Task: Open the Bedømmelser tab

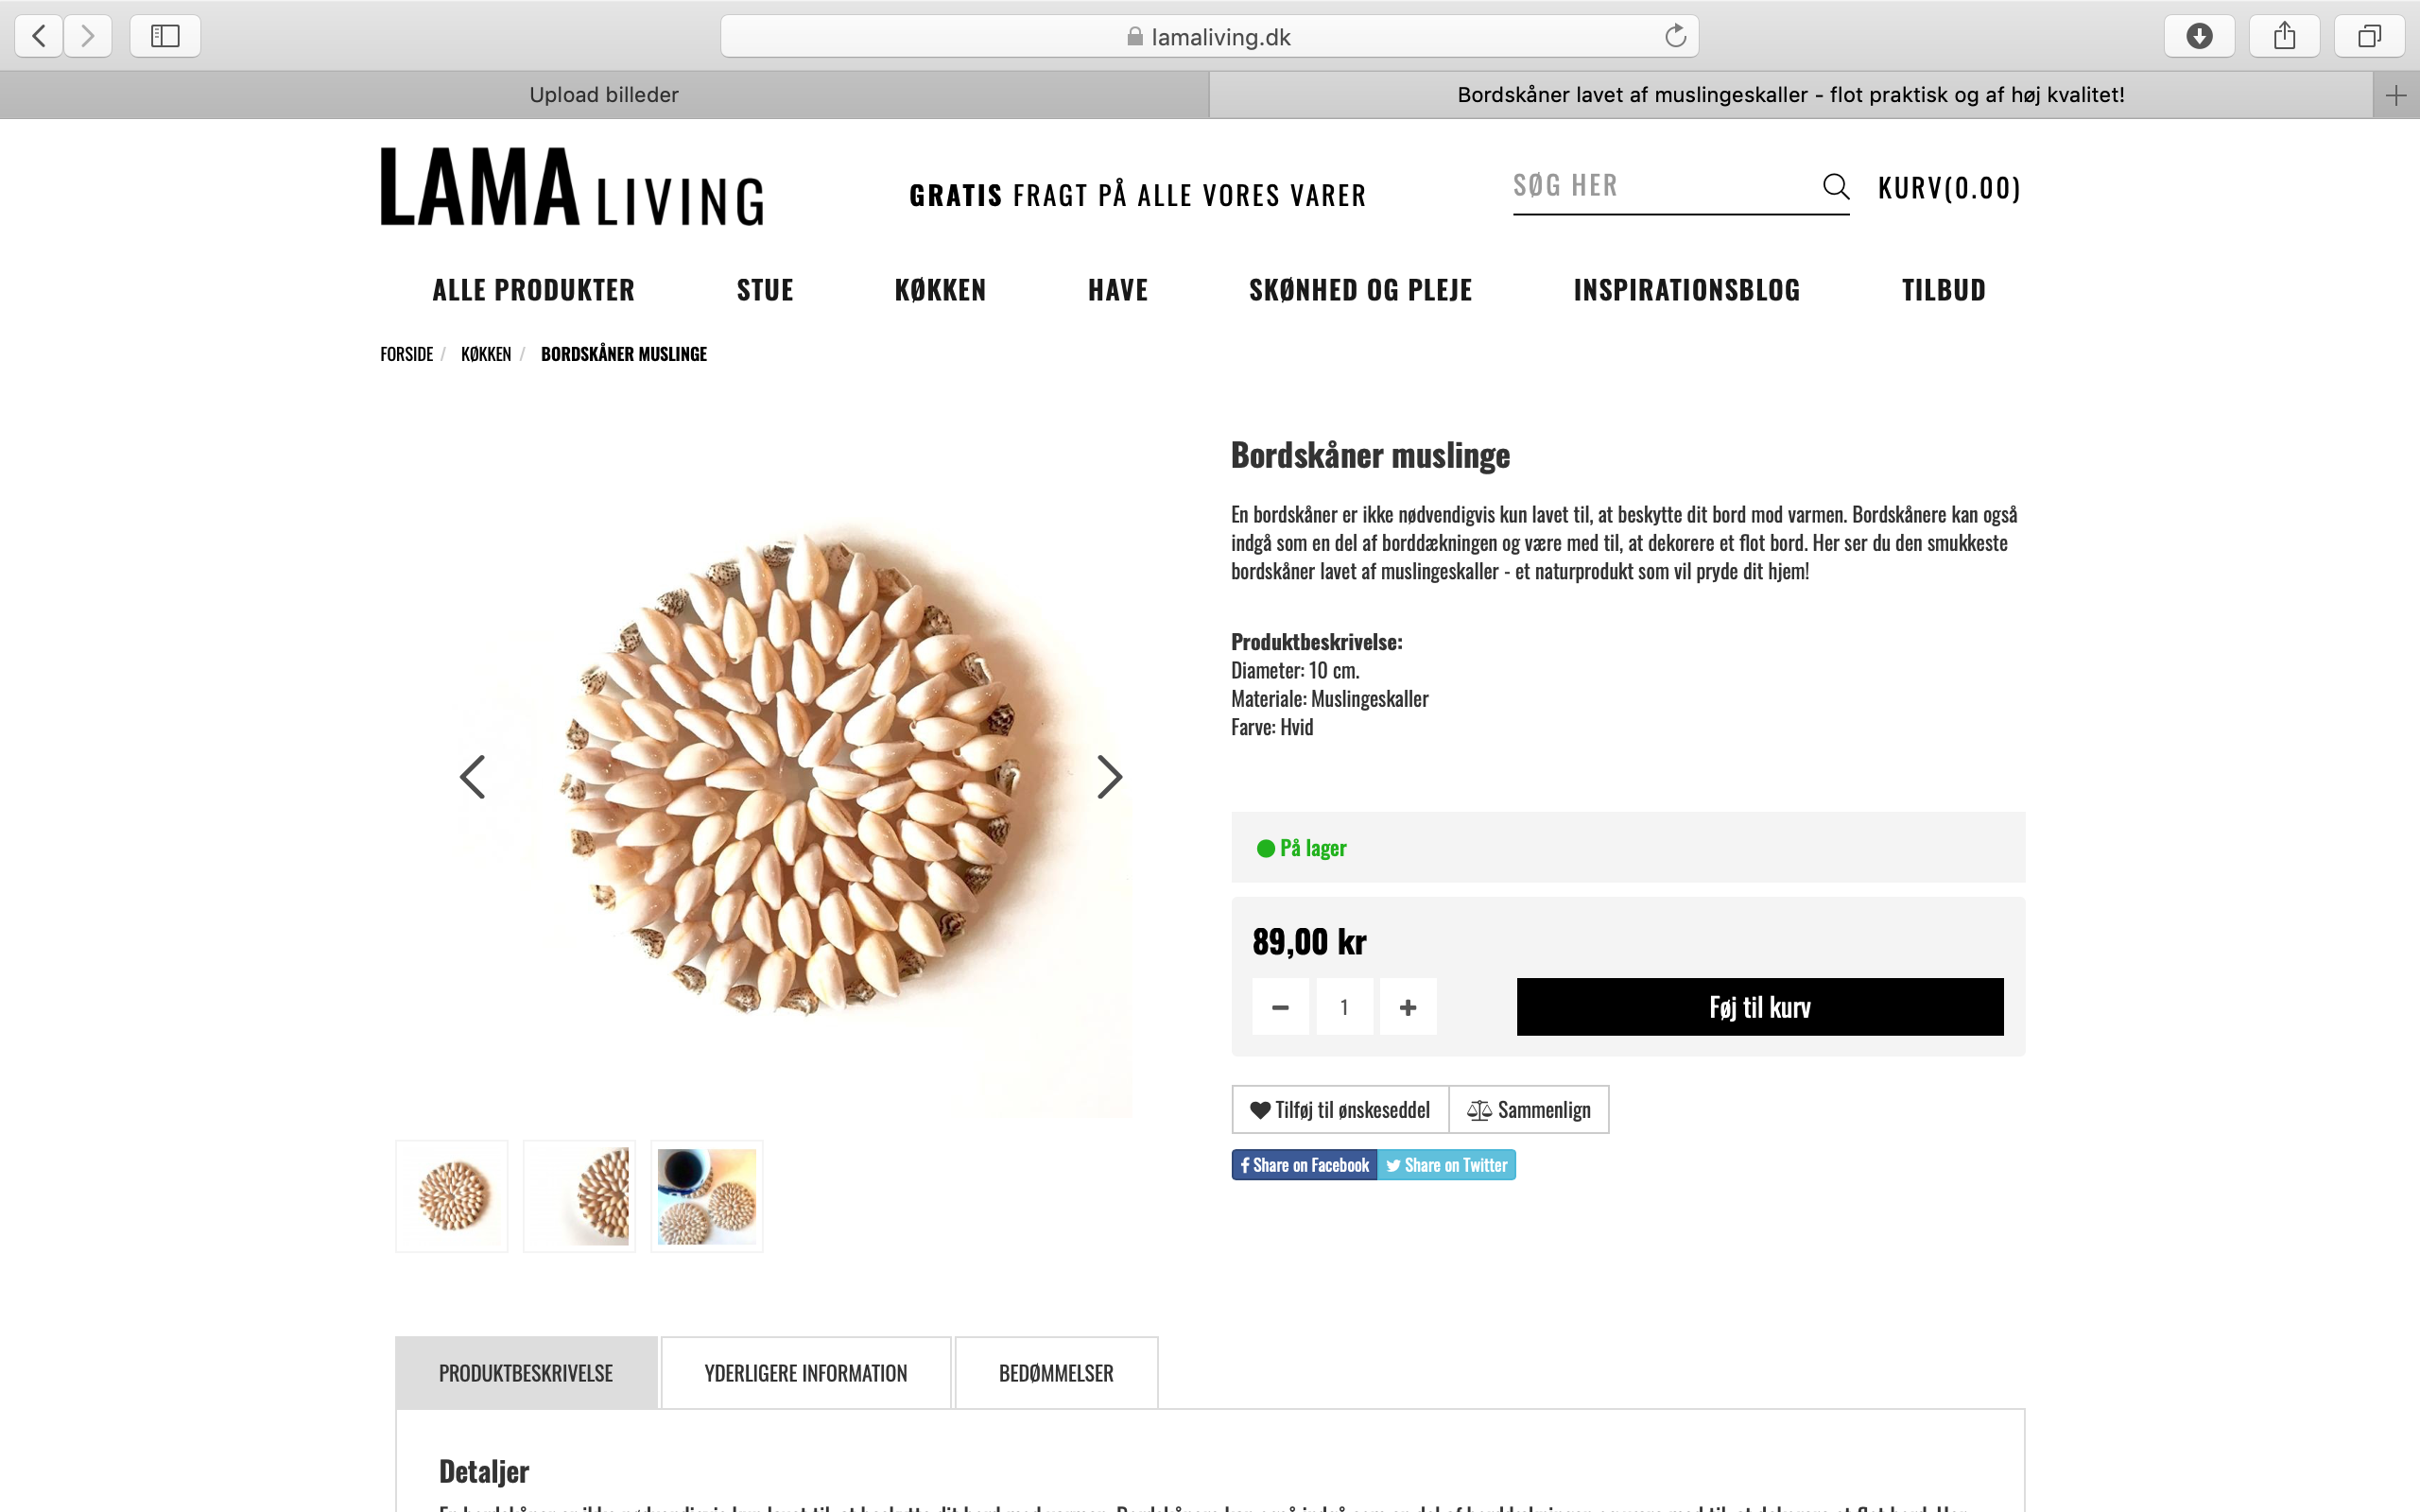Action: click(1056, 1373)
